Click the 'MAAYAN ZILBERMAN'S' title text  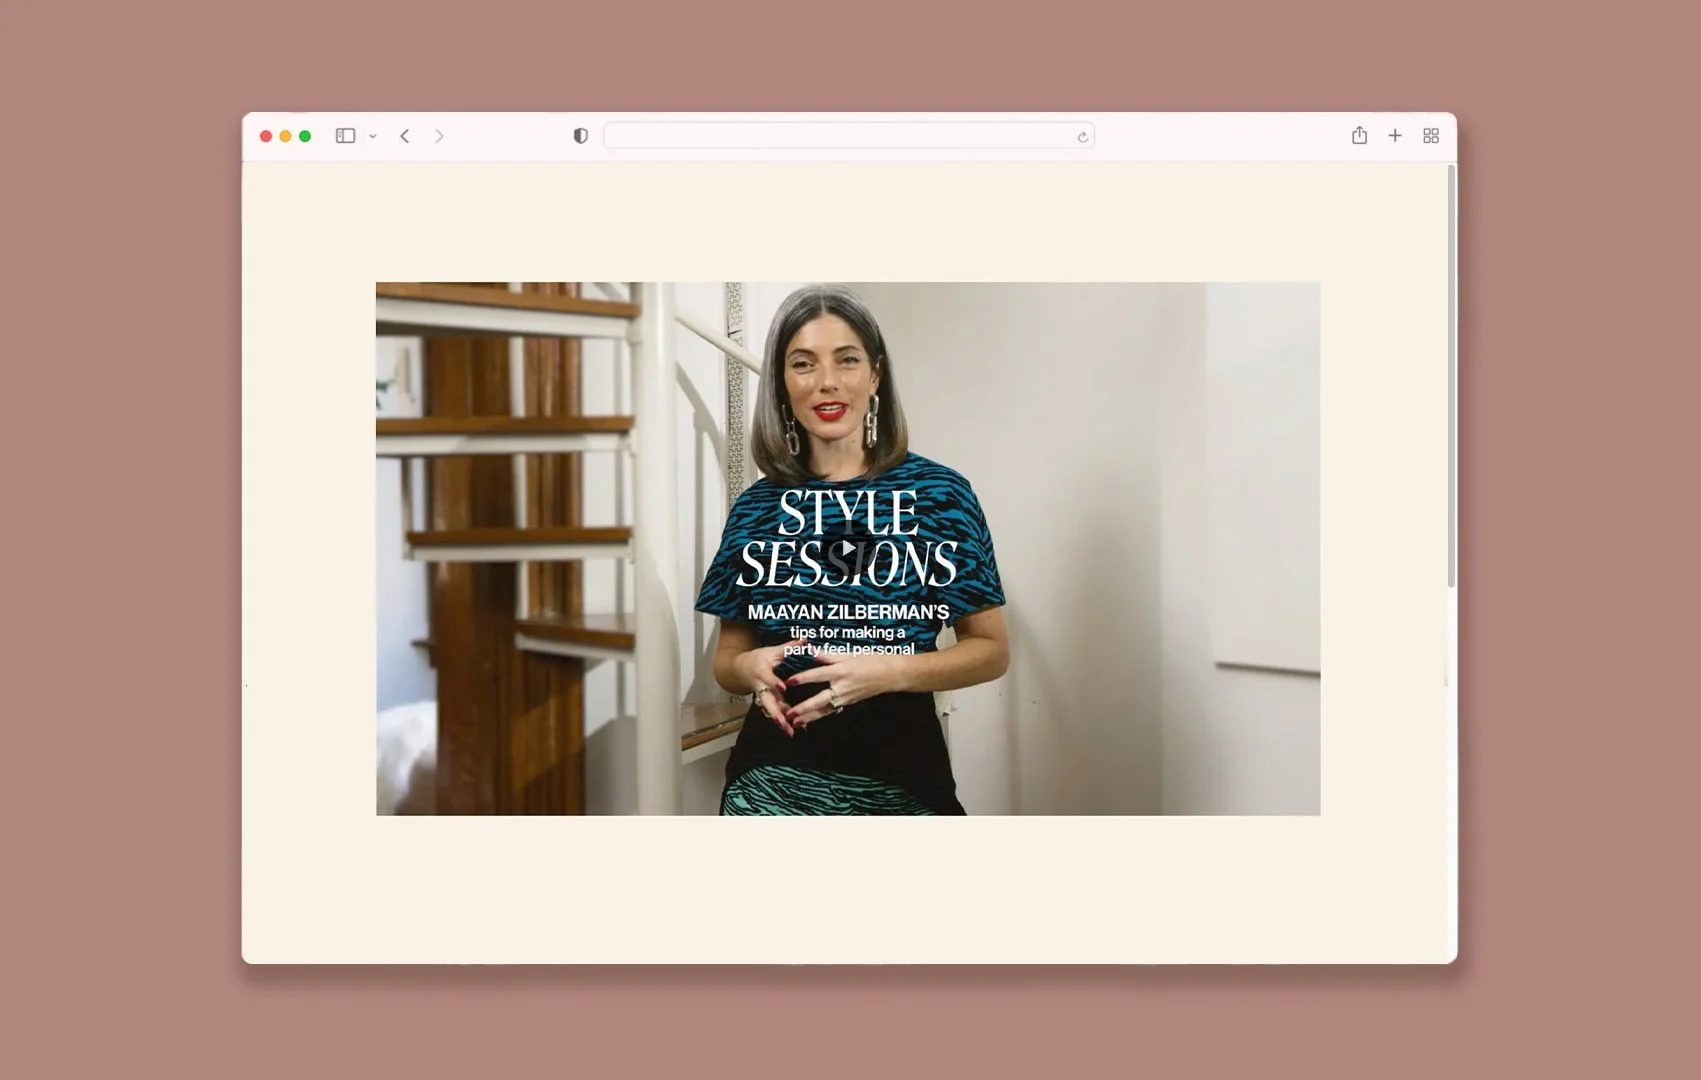pos(848,612)
